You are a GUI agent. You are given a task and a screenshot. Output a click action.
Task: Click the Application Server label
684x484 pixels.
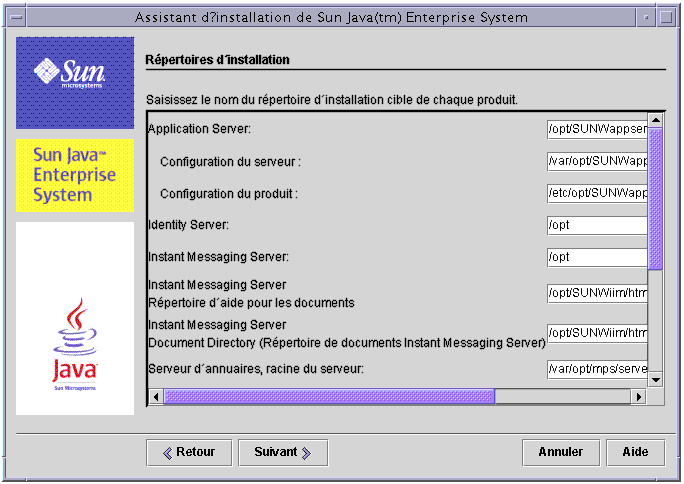tap(199, 129)
